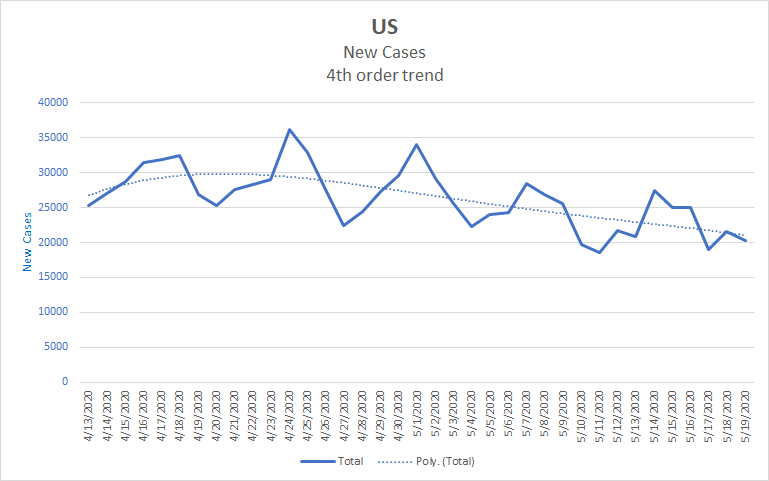Select the solid blue legend line swatch
The width and height of the screenshot is (769, 481).
coord(318,461)
